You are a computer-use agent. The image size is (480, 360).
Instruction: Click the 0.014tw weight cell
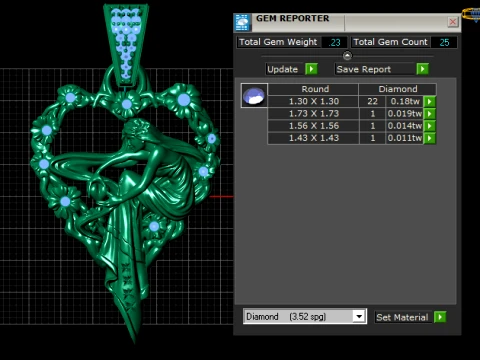pos(405,126)
